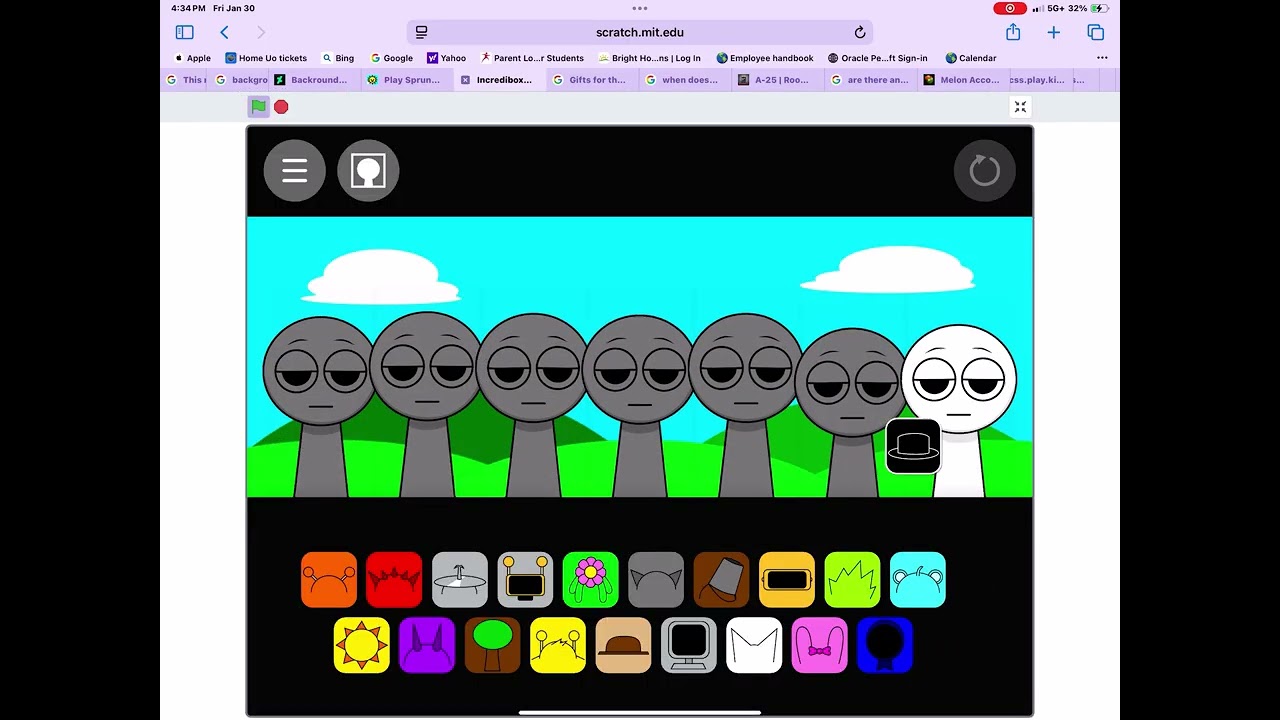This screenshot has width=1280, height=720.
Task: Select the yellow sun icon
Action: click(x=362, y=645)
